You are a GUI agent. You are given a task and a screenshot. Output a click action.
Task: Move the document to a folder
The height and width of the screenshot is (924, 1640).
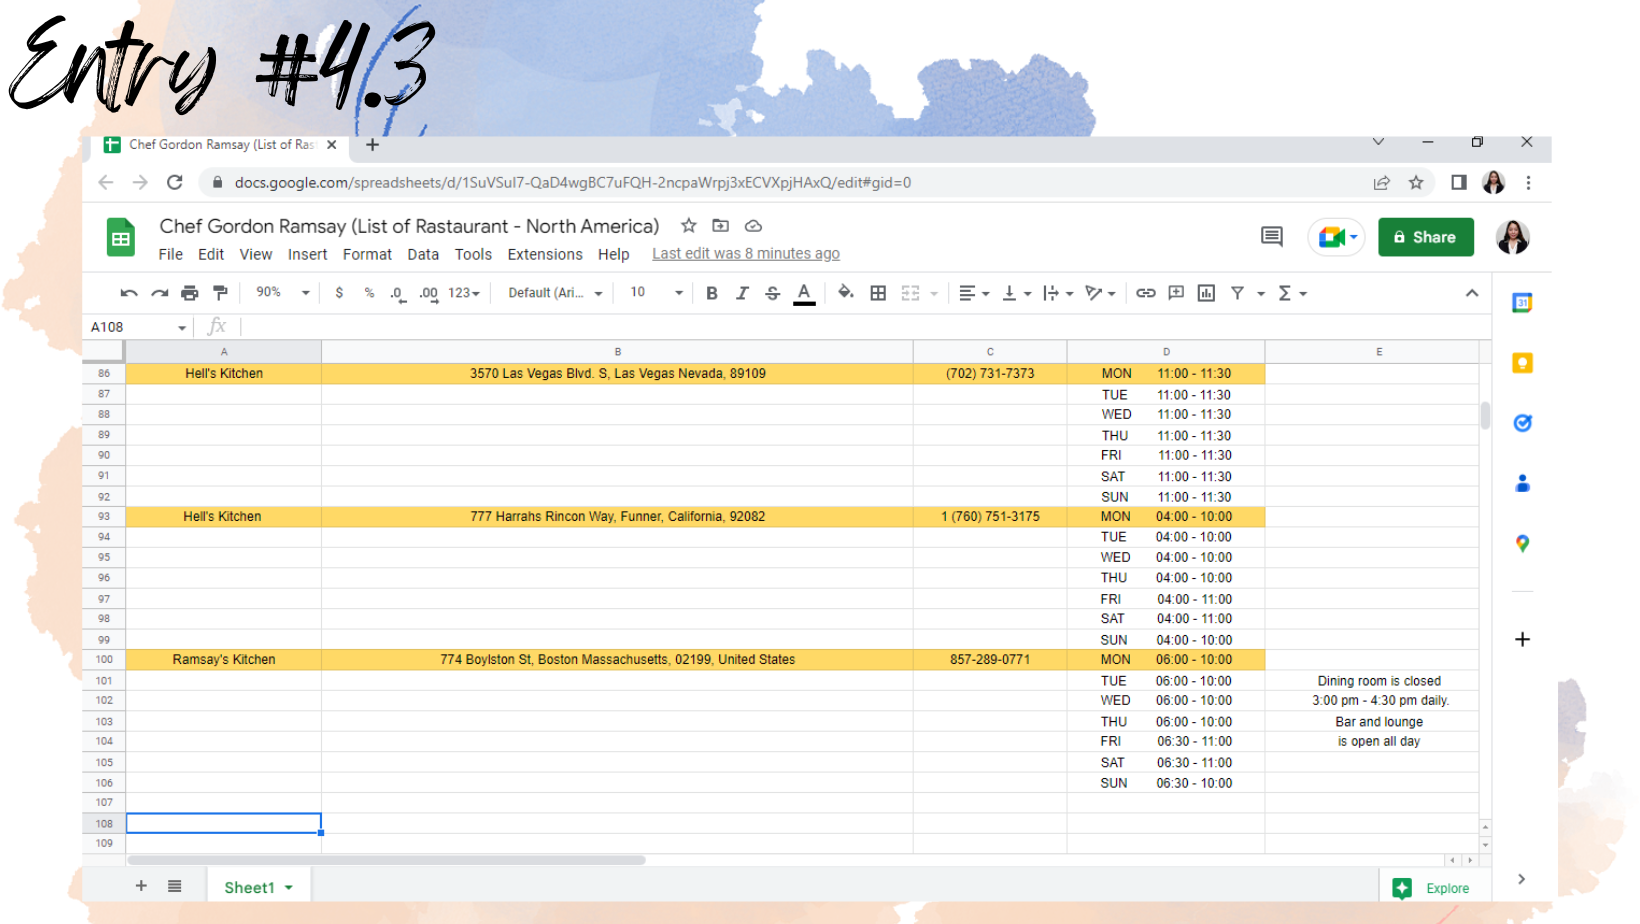point(720,226)
